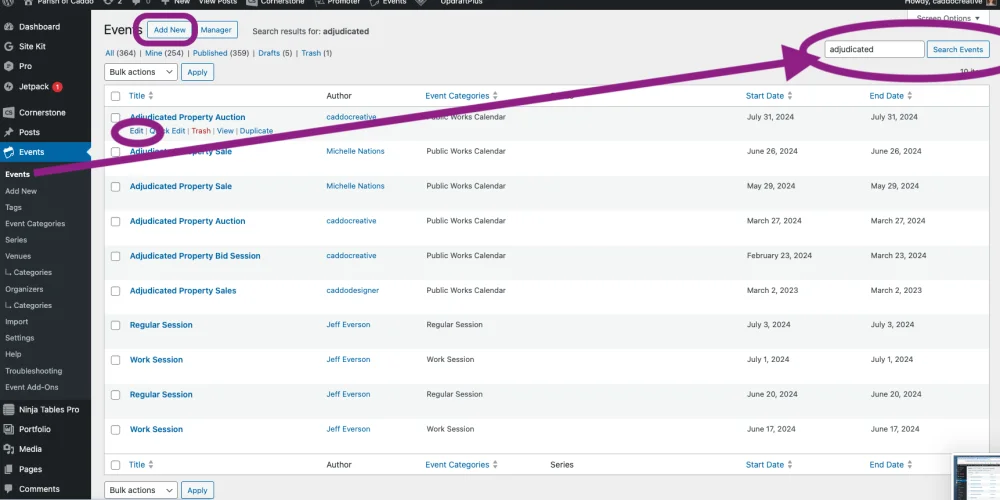Expand the Screen Options panel
The width and height of the screenshot is (1000, 500).
948,18
